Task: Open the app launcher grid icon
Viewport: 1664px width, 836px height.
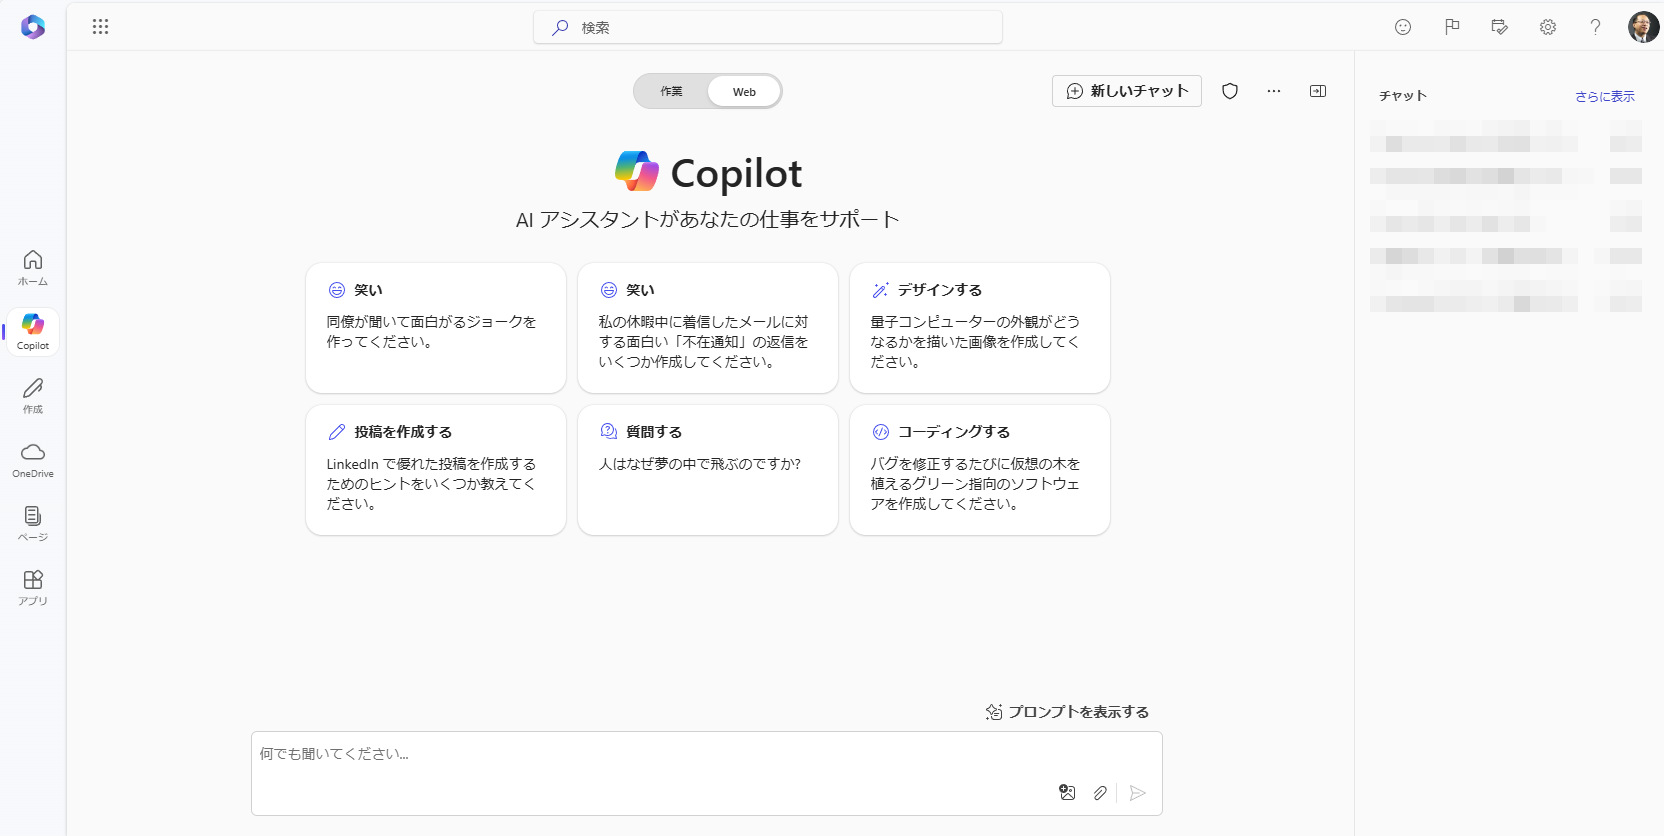Action: click(x=100, y=27)
